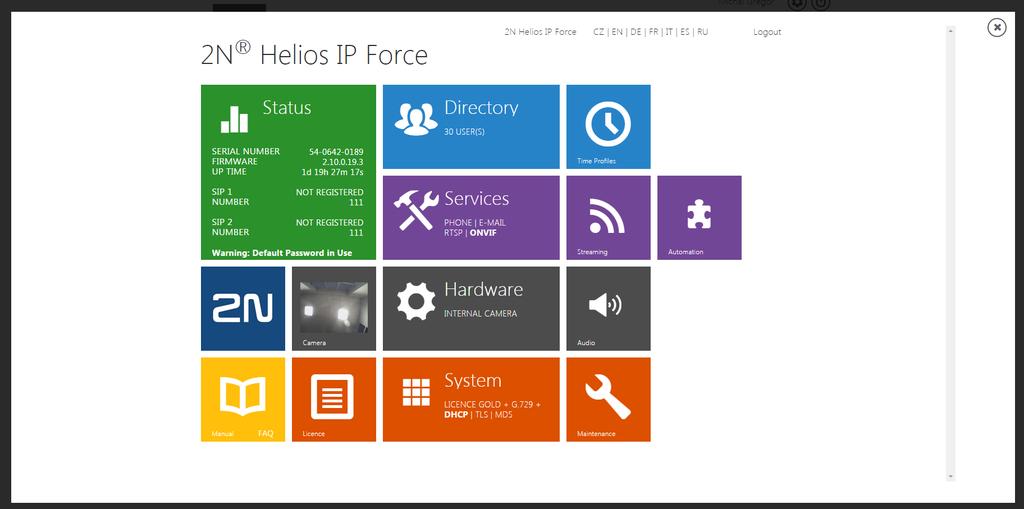Click 'Warning: Default Password in Use' message
The width and height of the screenshot is (1024, 509).
click(282, 253)
